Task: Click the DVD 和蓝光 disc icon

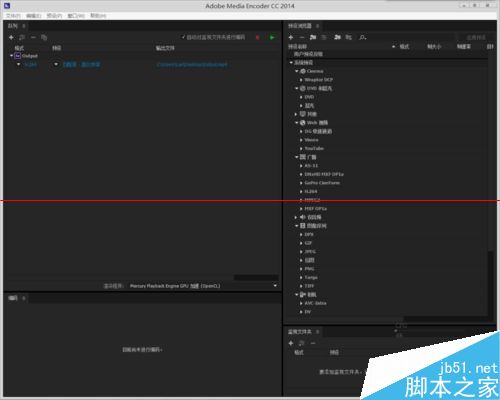Action: 303,88
